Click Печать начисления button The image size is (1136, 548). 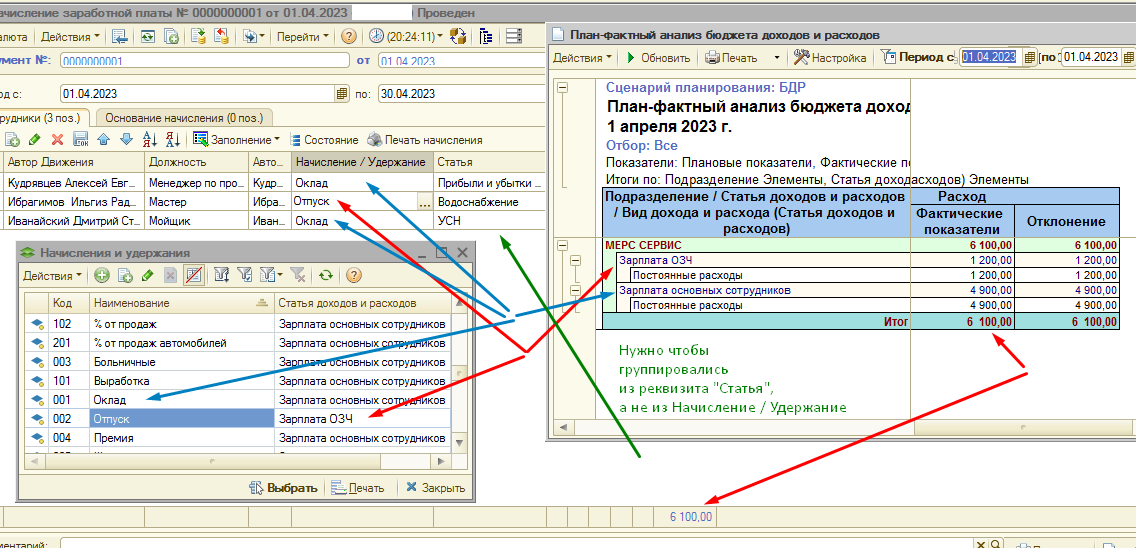[425, 140]
